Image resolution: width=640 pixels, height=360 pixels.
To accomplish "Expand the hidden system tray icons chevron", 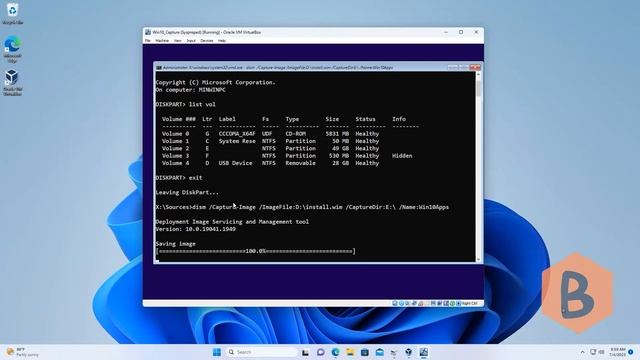I will tap(582, 352).
